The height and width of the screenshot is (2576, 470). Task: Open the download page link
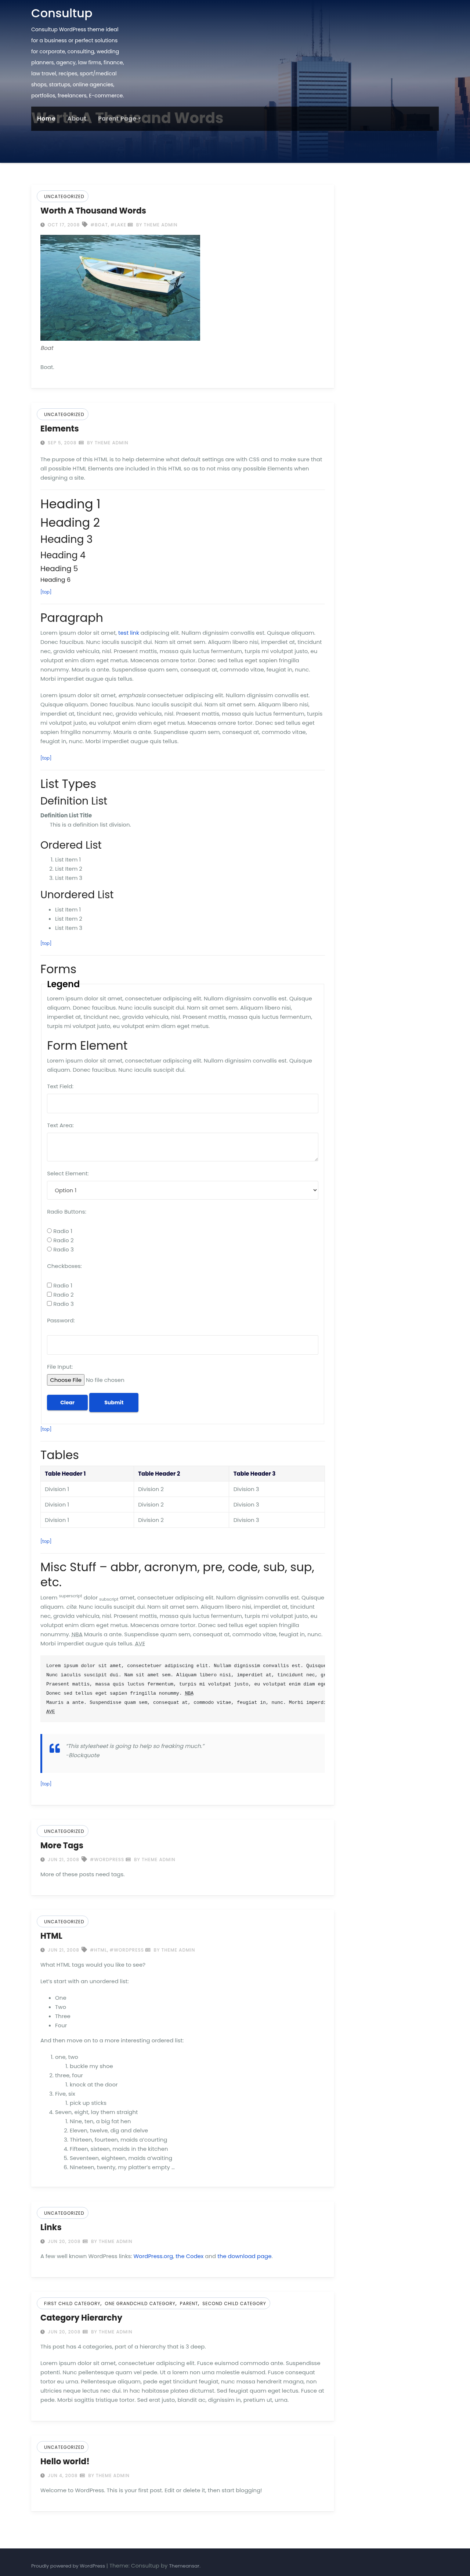pyautogui.click(x=244, y=2256)
